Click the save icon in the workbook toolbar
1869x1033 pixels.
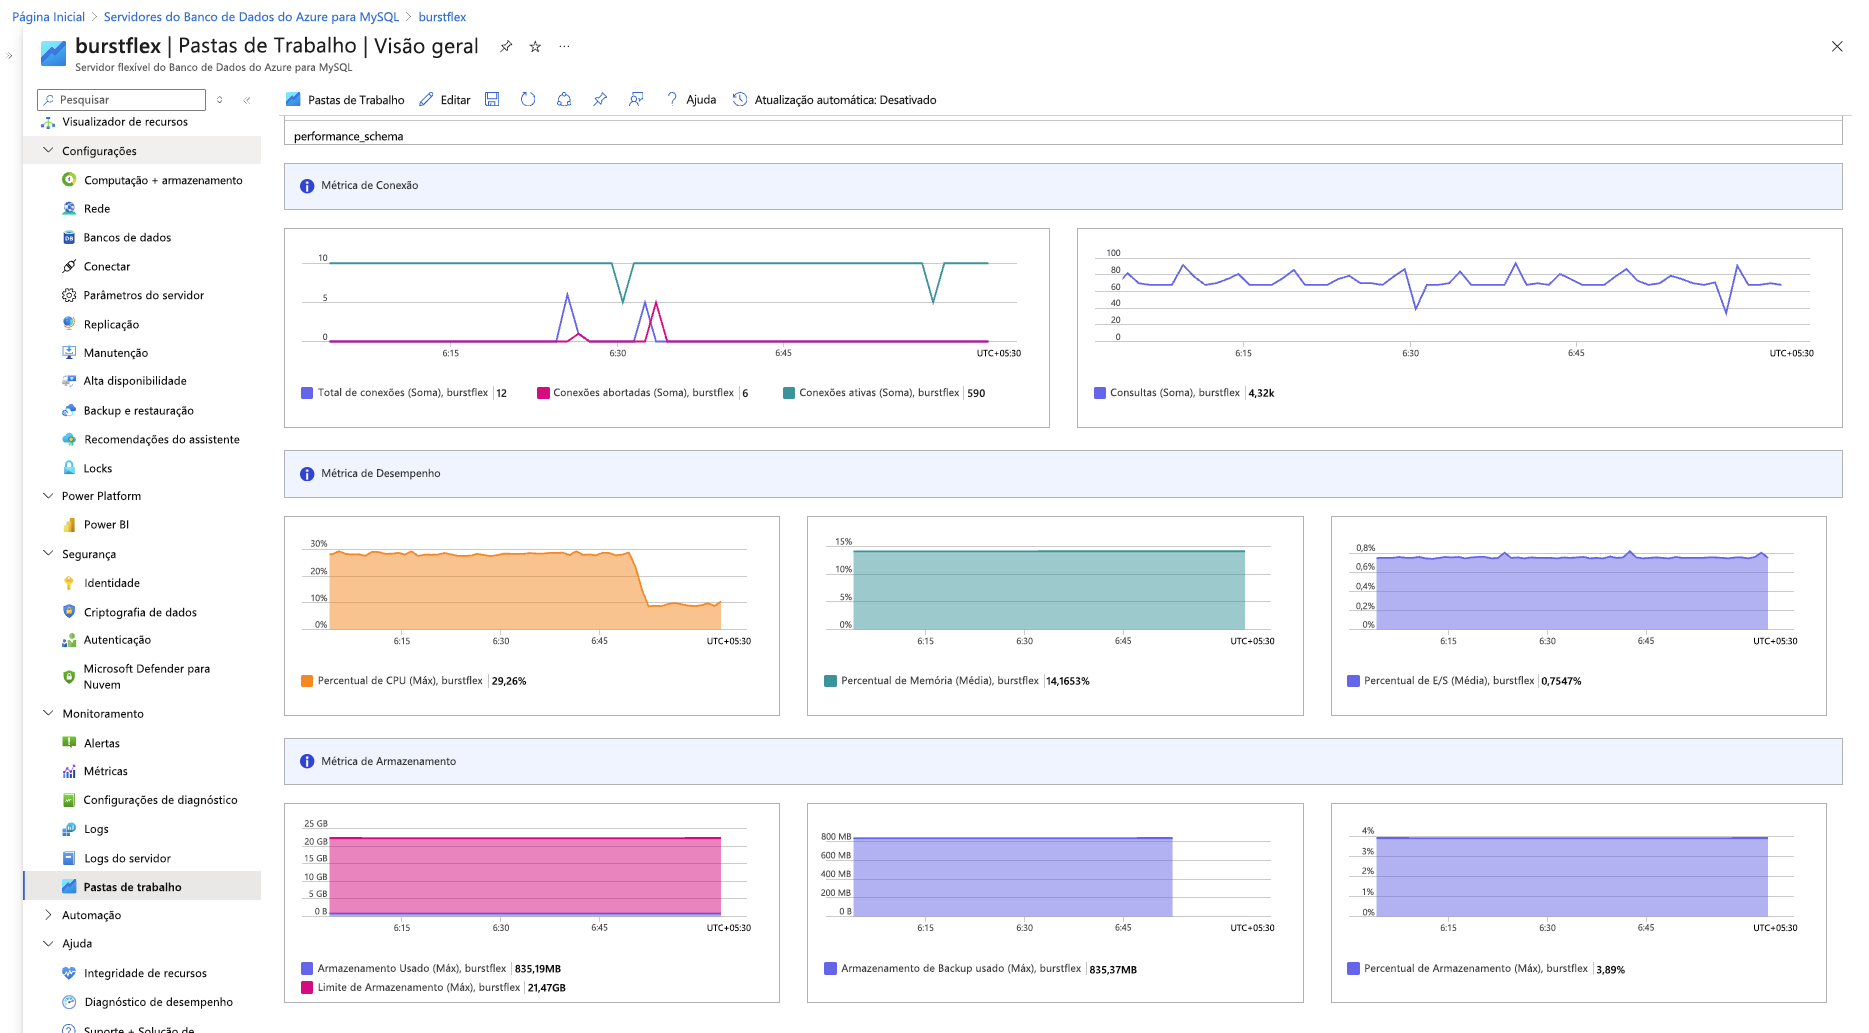click(492, 99)
